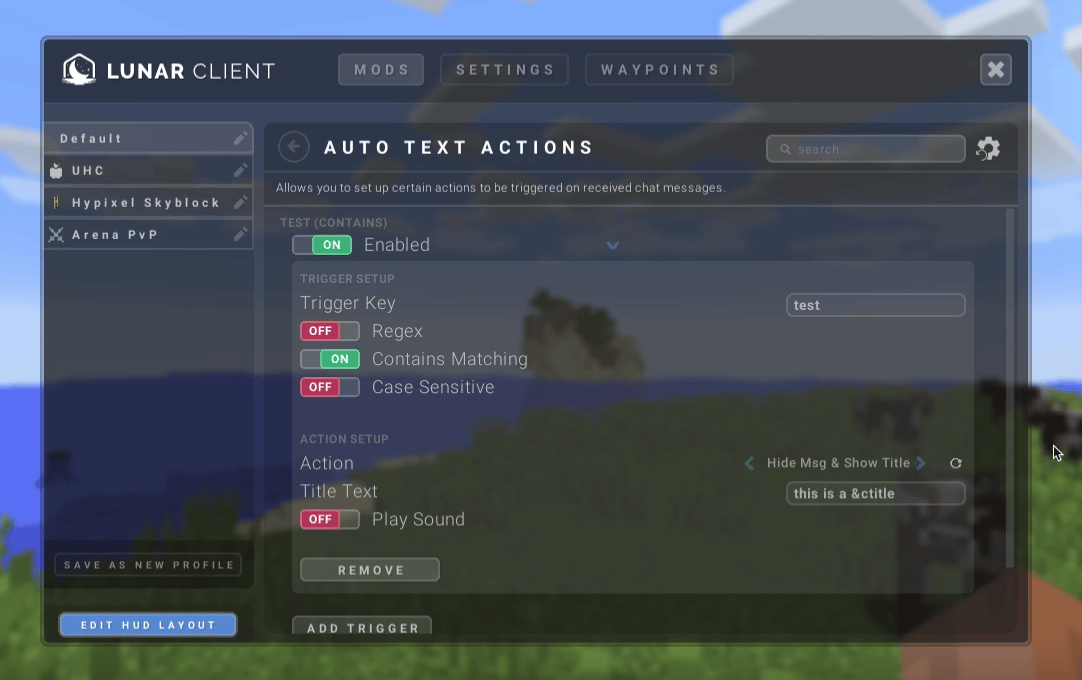Screen dimensions: 1082x680
Task: Switch to the Settings tab
Action: pyautogui.click(x=505, y=70)
